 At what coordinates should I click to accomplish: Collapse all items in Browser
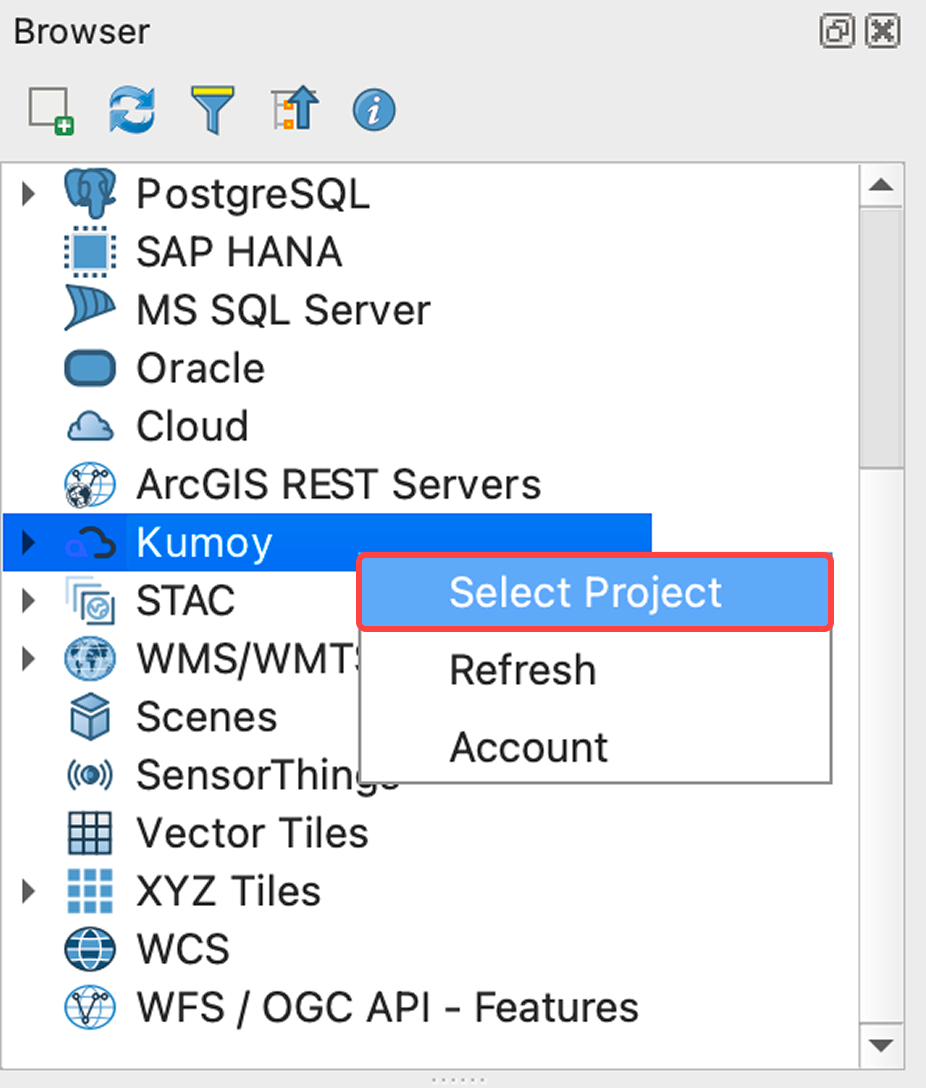tap(291, 110)
